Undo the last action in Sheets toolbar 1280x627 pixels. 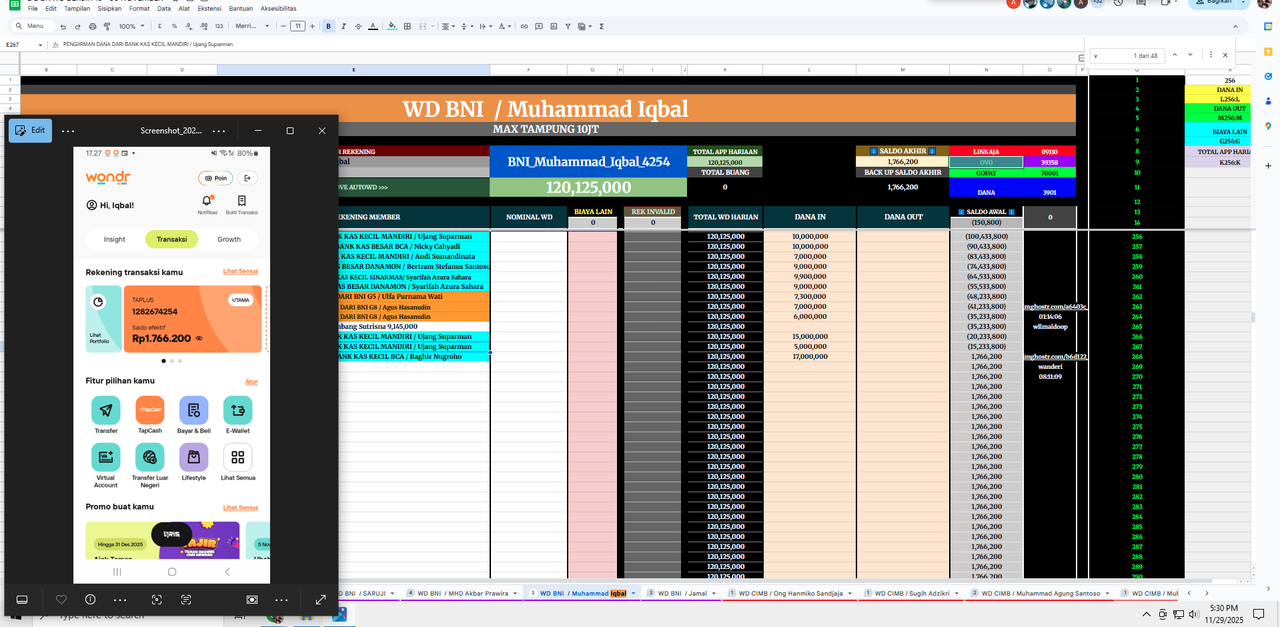click(63, 26)
